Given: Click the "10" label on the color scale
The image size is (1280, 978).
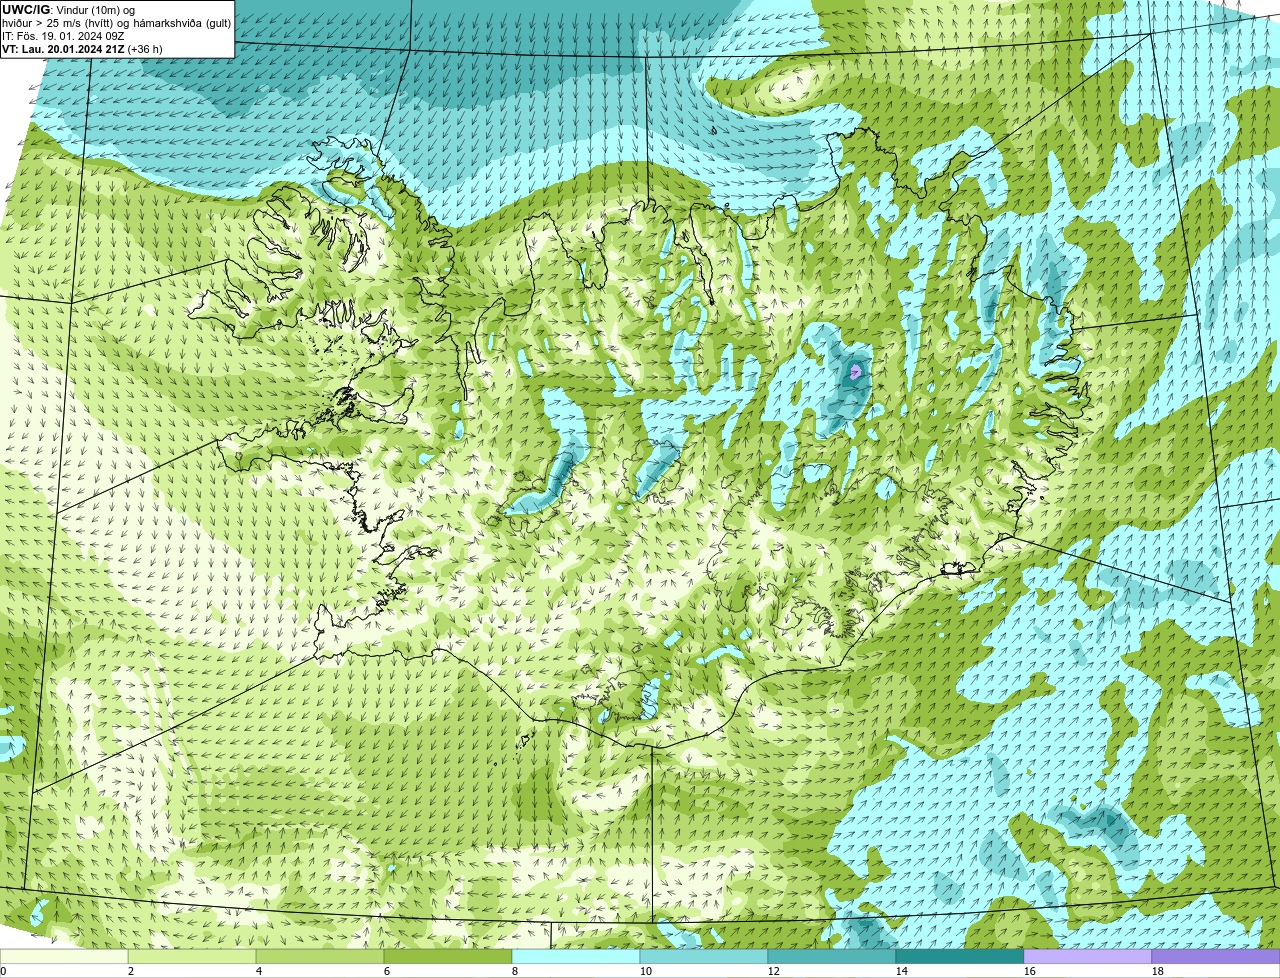Looking at the screenshot, I should tap(646, 971).
